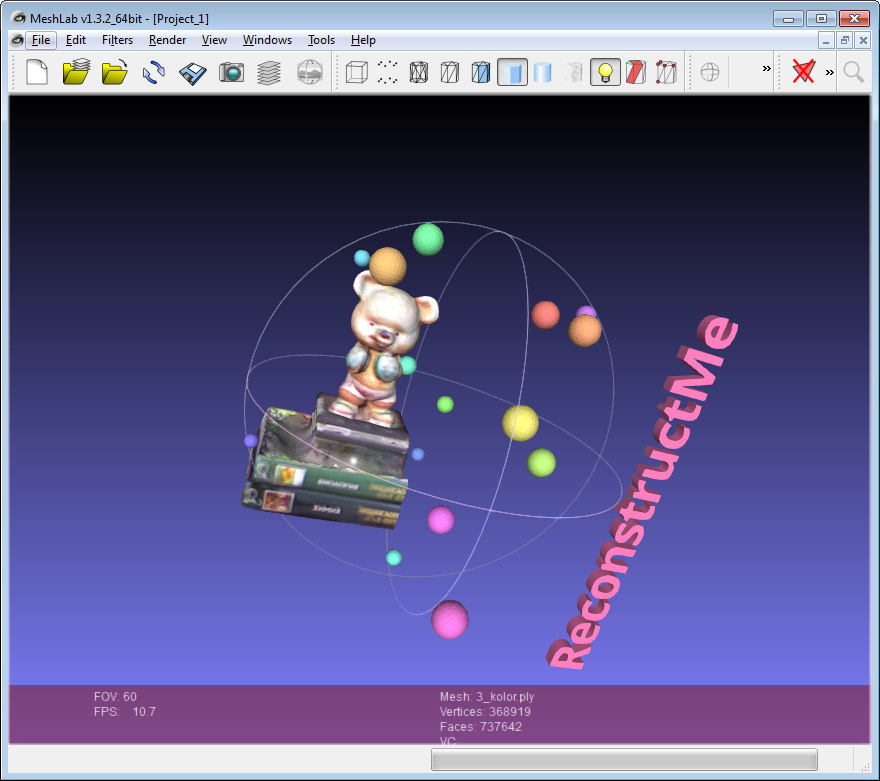Show the layer dialog
The image size is (880, 781).
pos(270,72)
